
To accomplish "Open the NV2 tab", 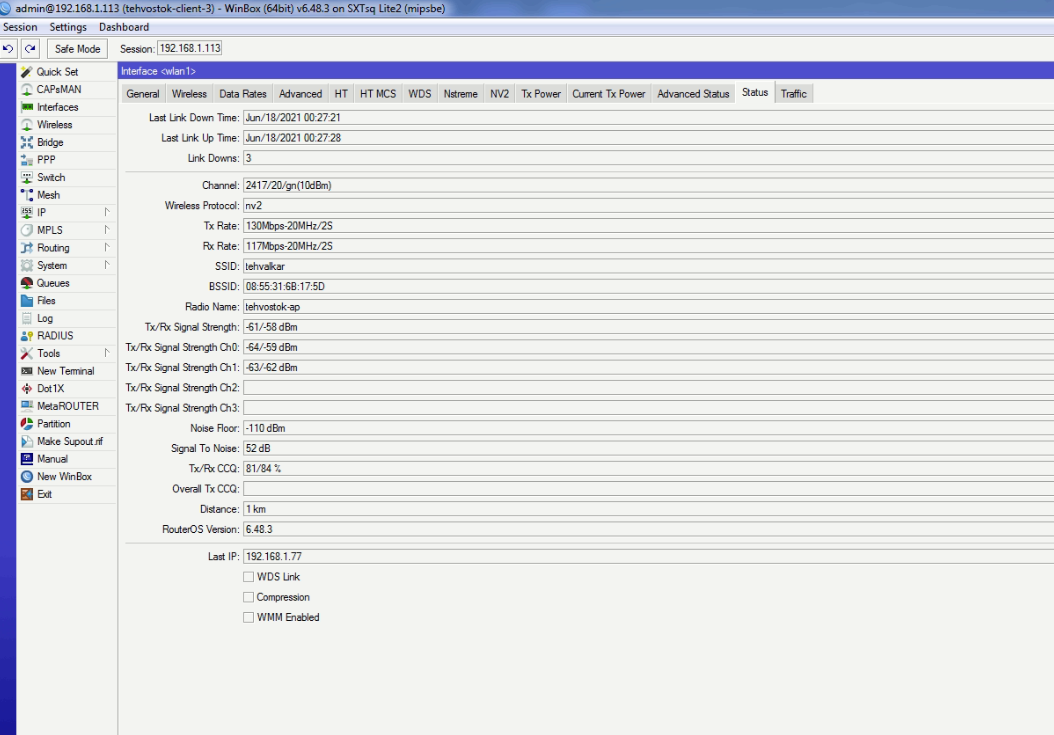I will [x=499, y=94].
